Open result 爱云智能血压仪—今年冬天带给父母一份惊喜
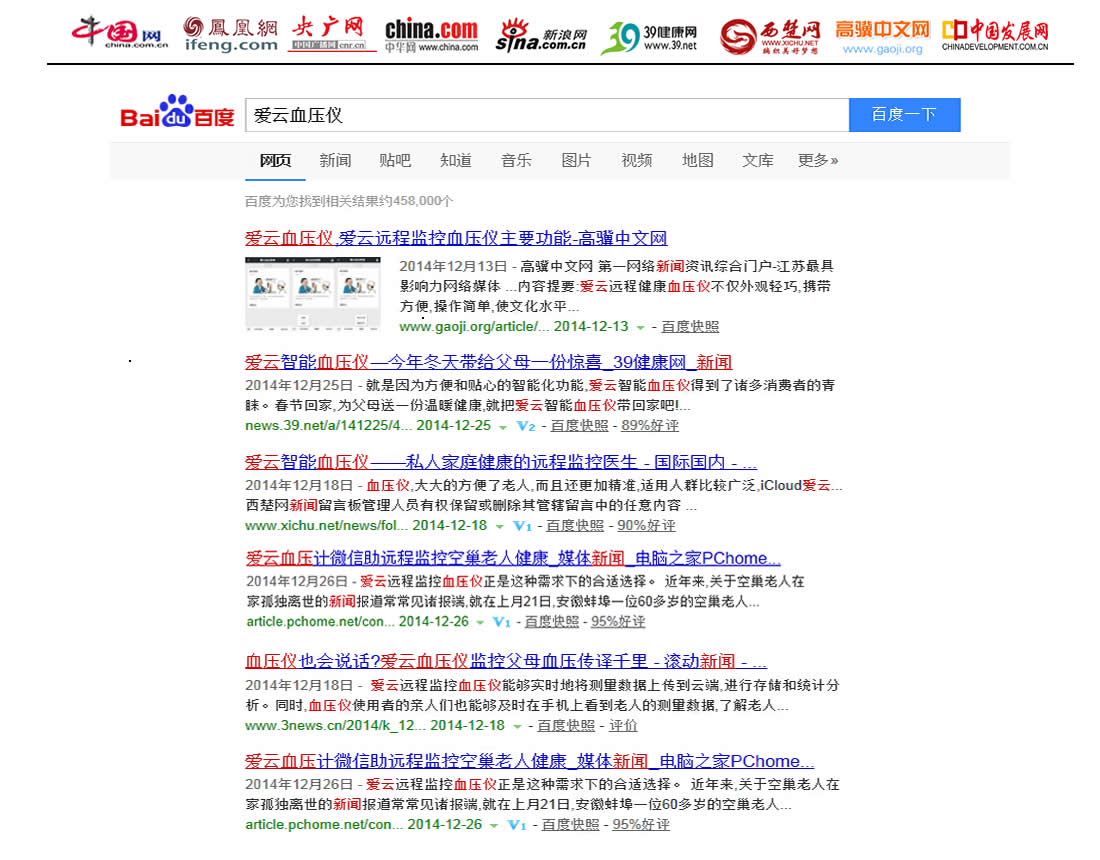 (x=488, y=363)
